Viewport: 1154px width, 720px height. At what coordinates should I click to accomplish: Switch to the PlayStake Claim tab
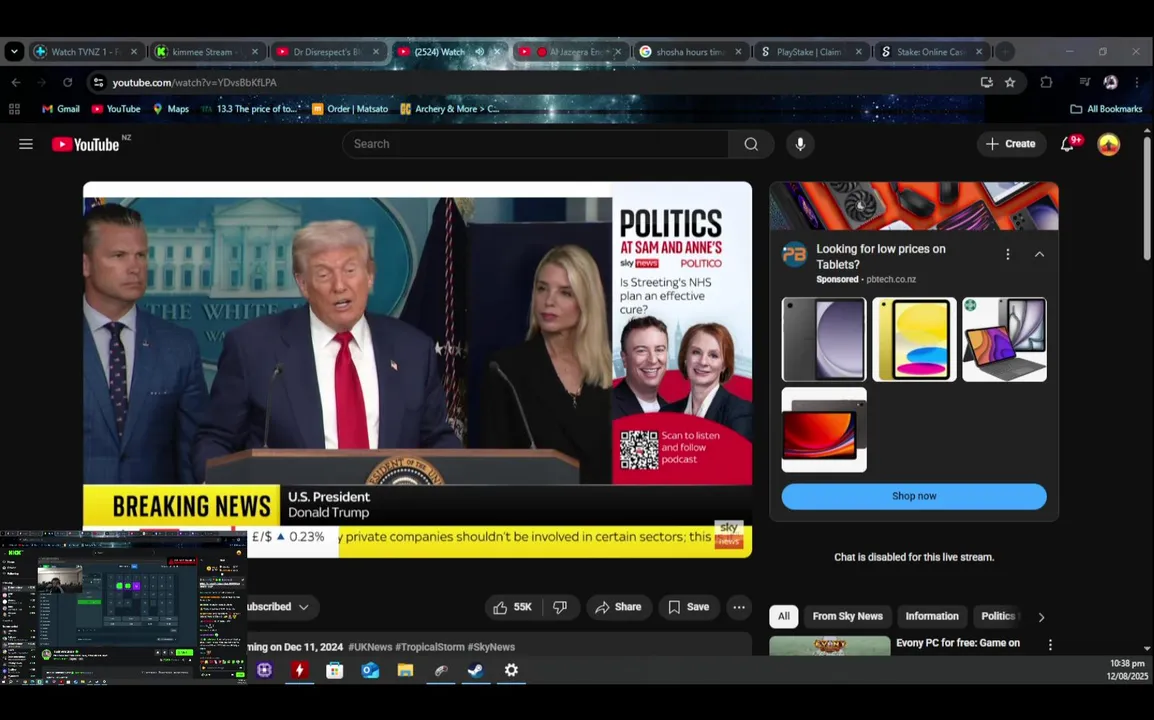pyautogui.click(x=810, y=52)
